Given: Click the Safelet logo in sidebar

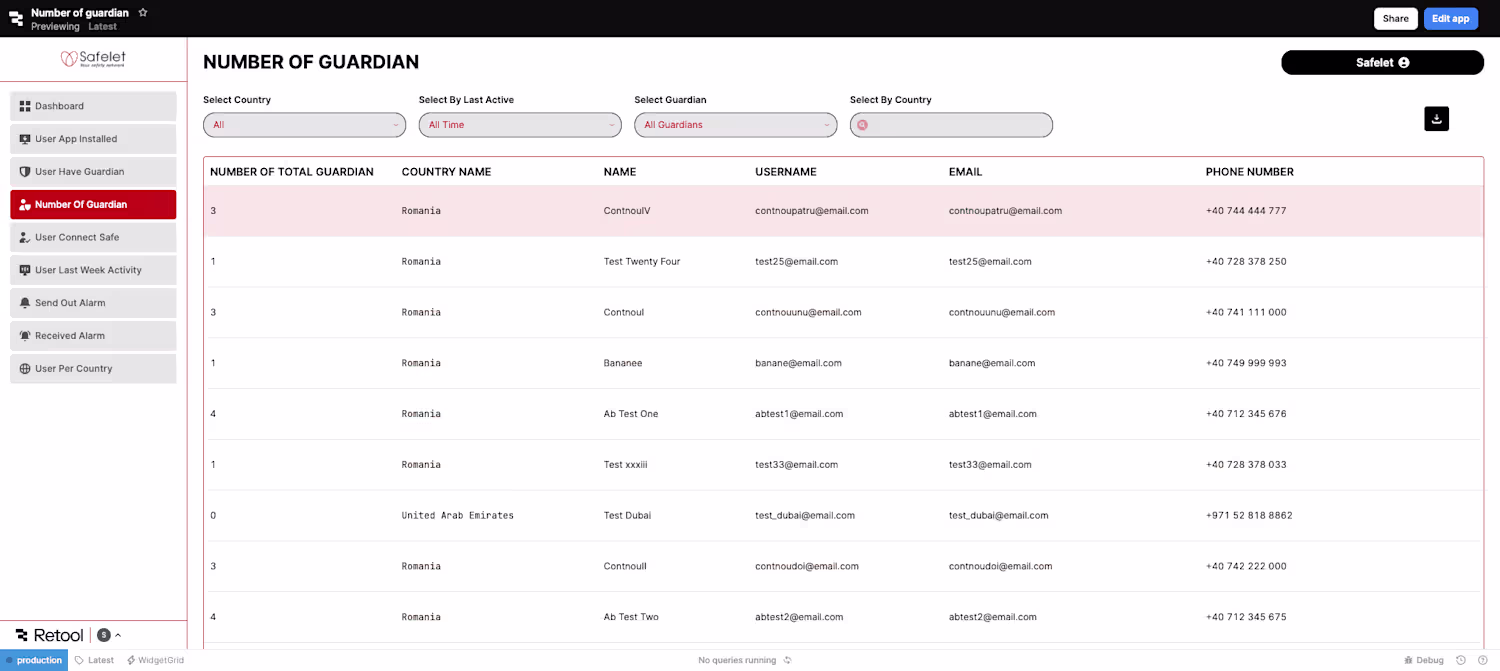Looking at the screenshot, I should pos(93,59).
